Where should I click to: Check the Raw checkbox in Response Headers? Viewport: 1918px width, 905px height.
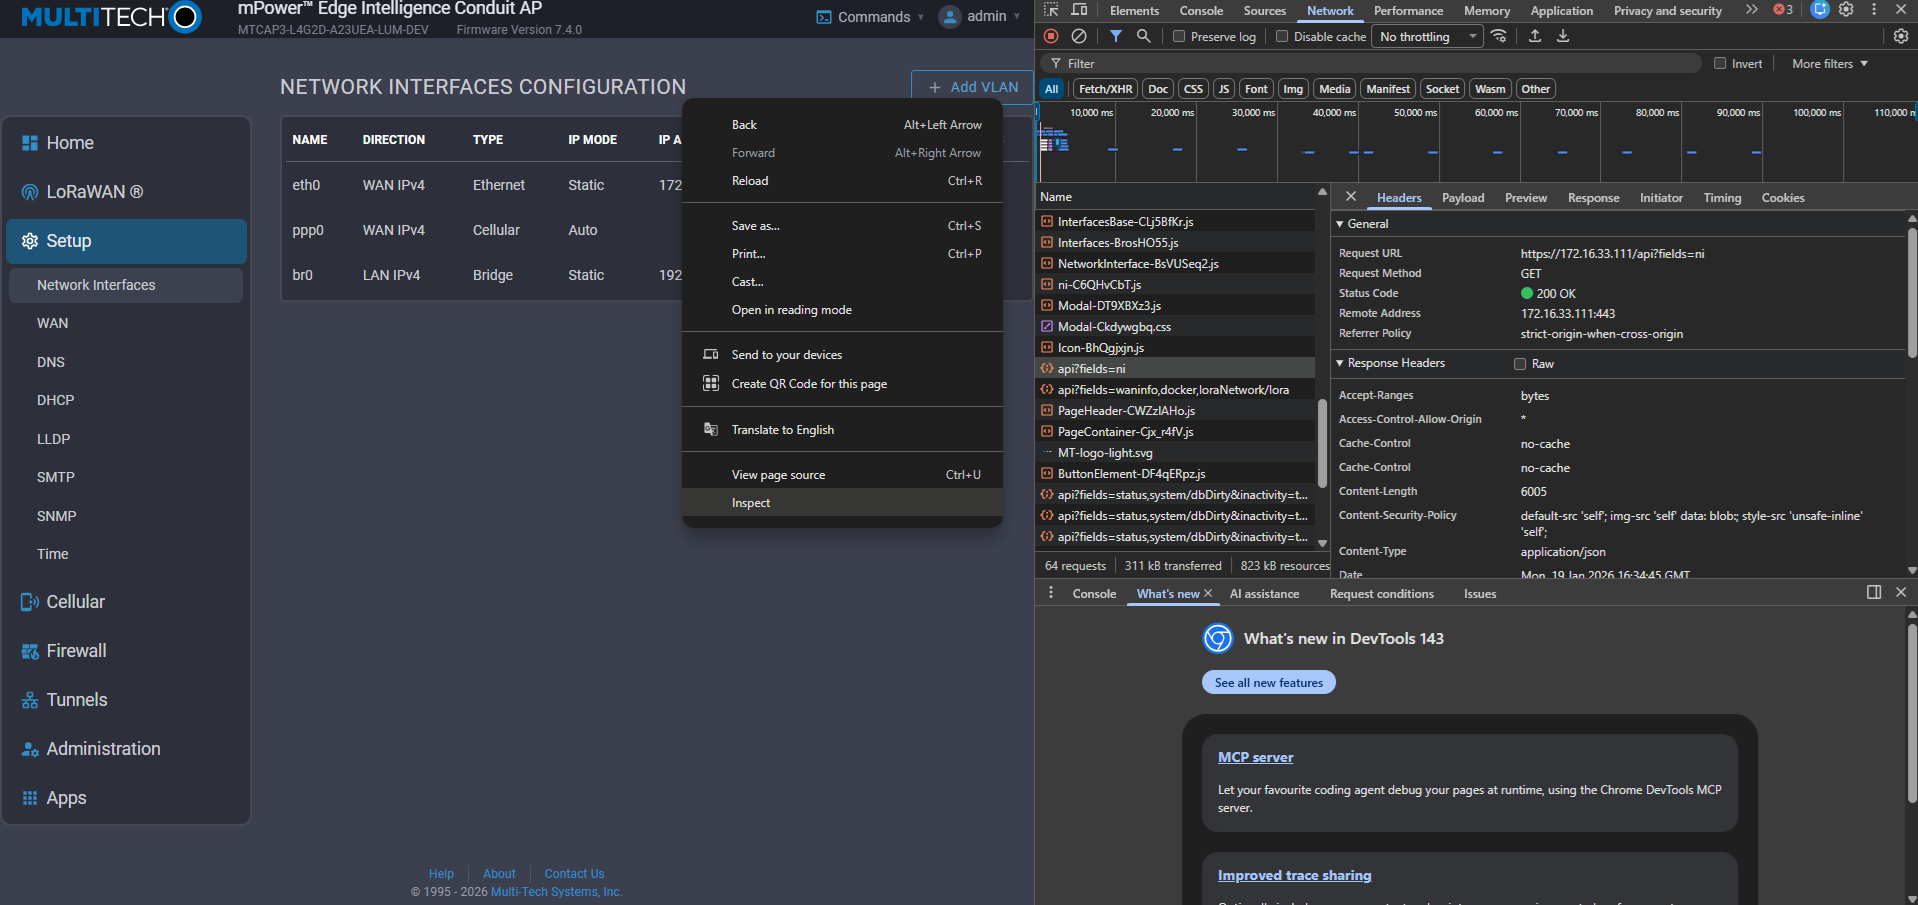1519,364
